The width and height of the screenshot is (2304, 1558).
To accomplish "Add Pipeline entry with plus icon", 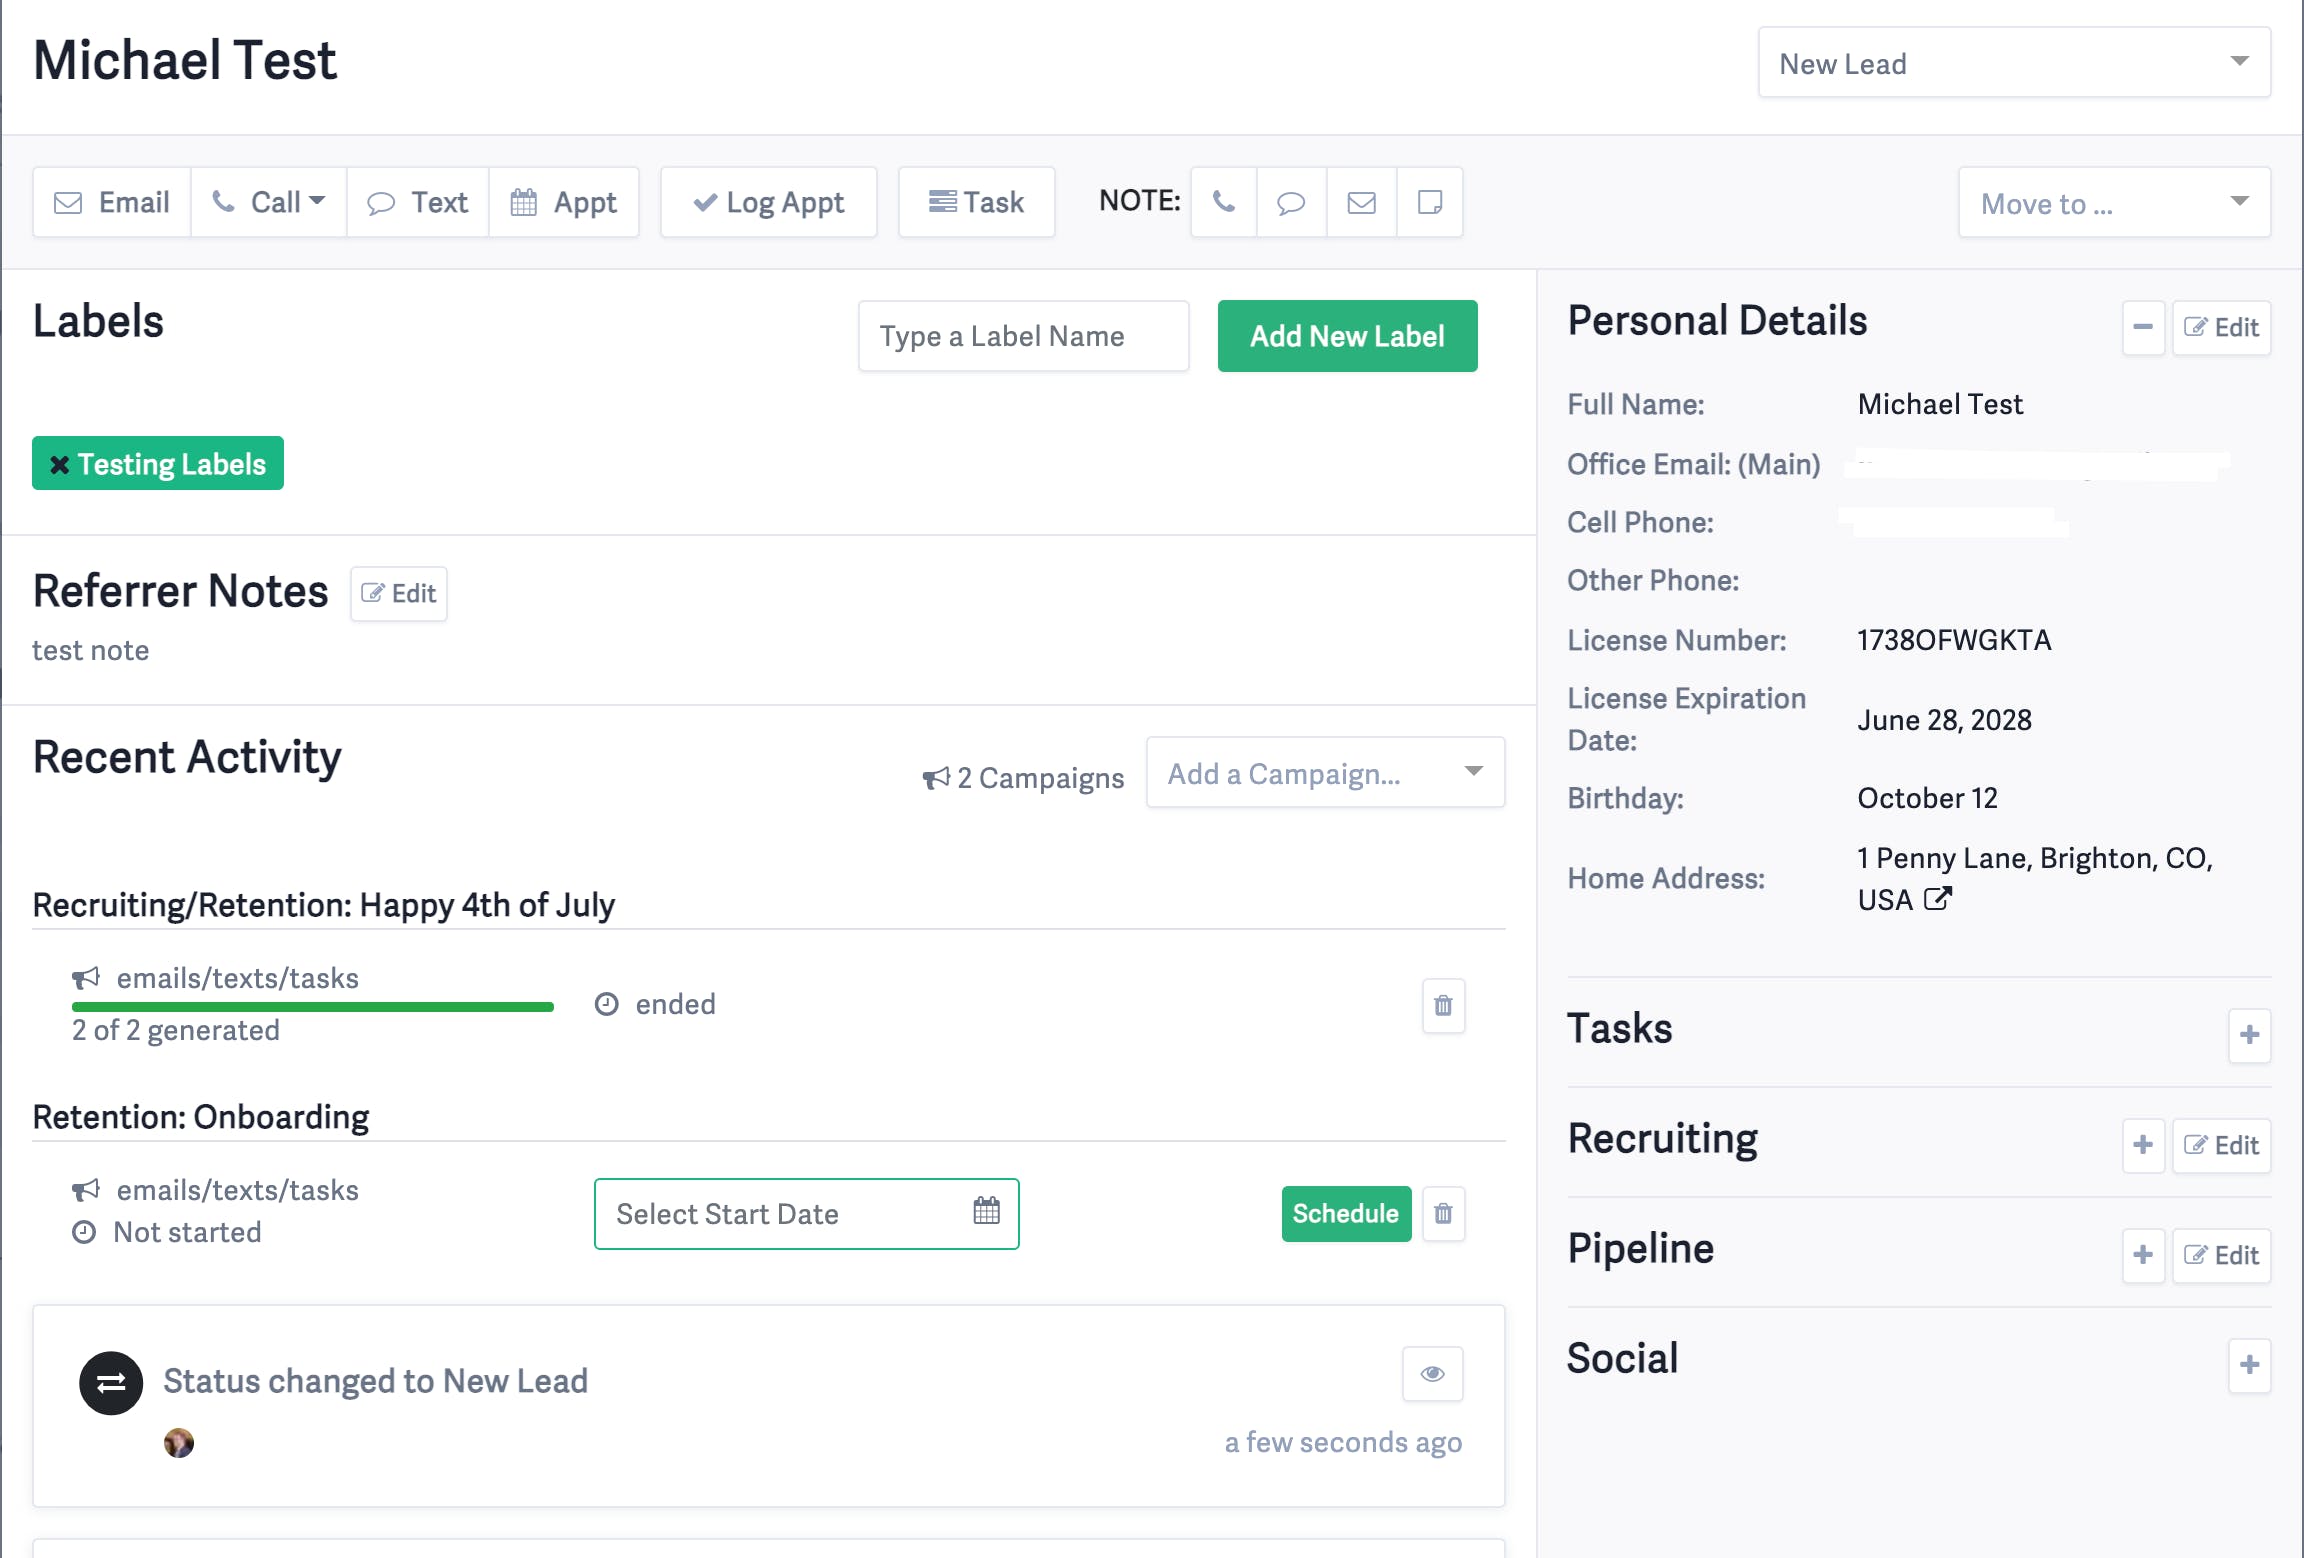I will (2143, 1255).
